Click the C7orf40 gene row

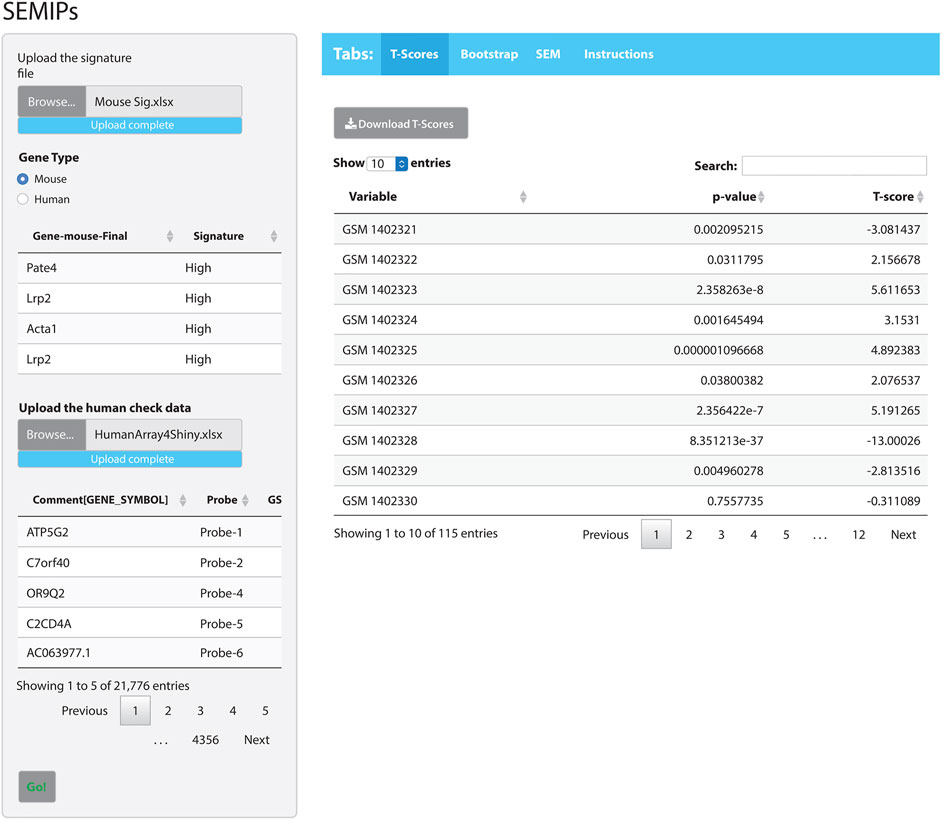[x=149, y=562]
